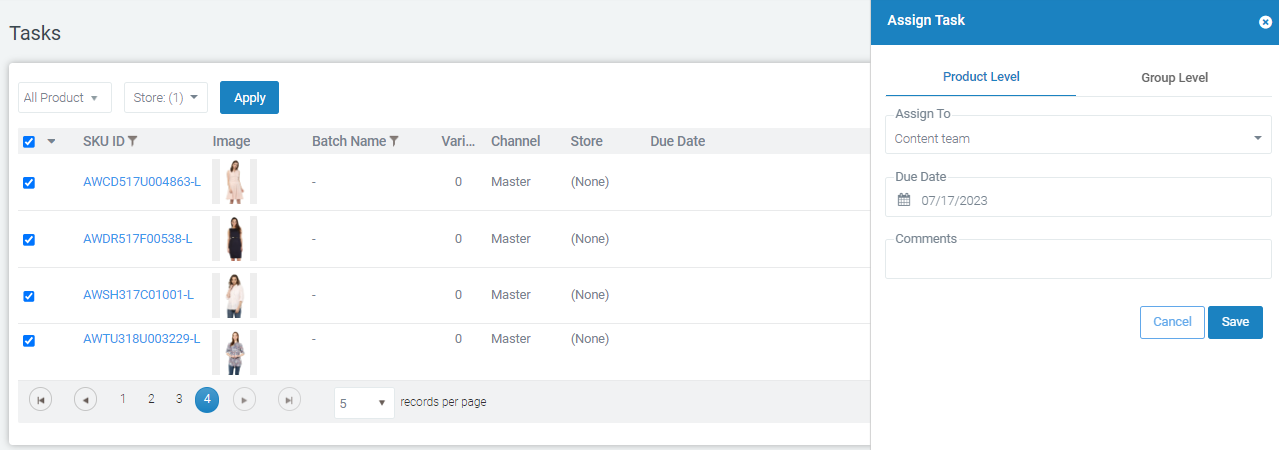The width and height of the screenshot is (1279, 450).
Task: Open SKU link AWDR517F00538-L
Action: (x=138, y=239)
